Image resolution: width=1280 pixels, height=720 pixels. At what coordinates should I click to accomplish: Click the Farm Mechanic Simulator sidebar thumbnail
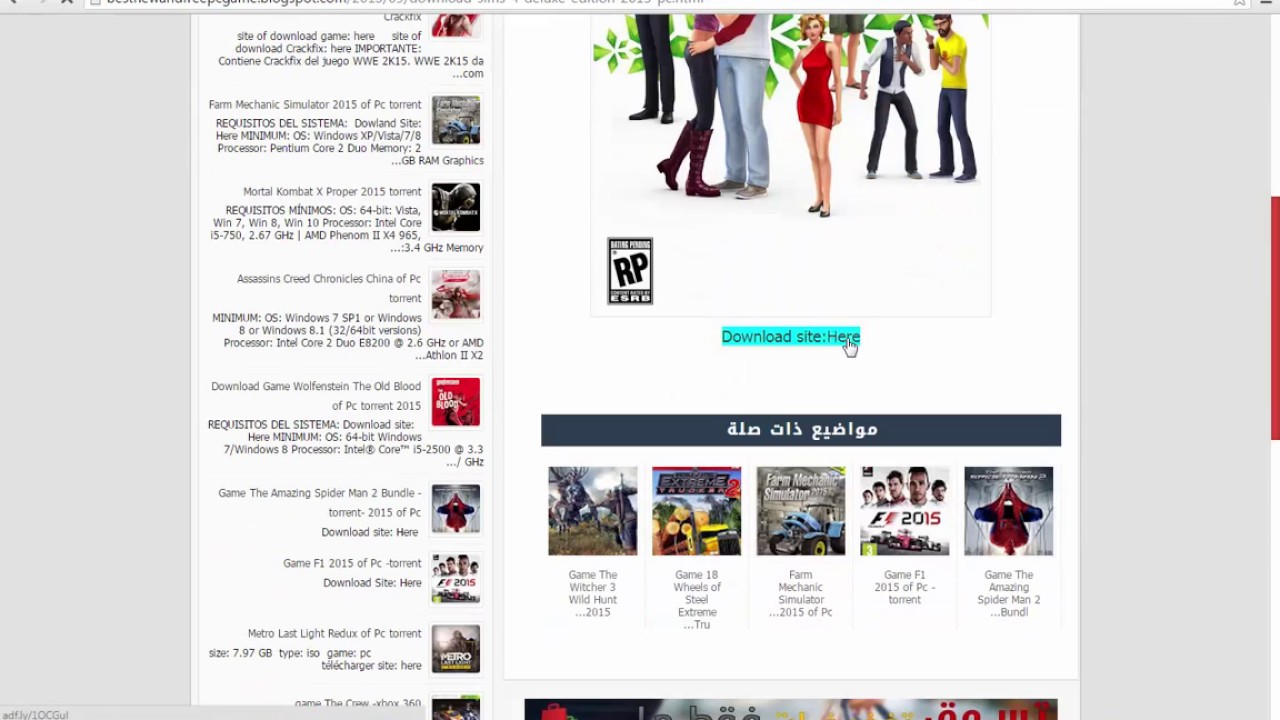pos(456,121)
